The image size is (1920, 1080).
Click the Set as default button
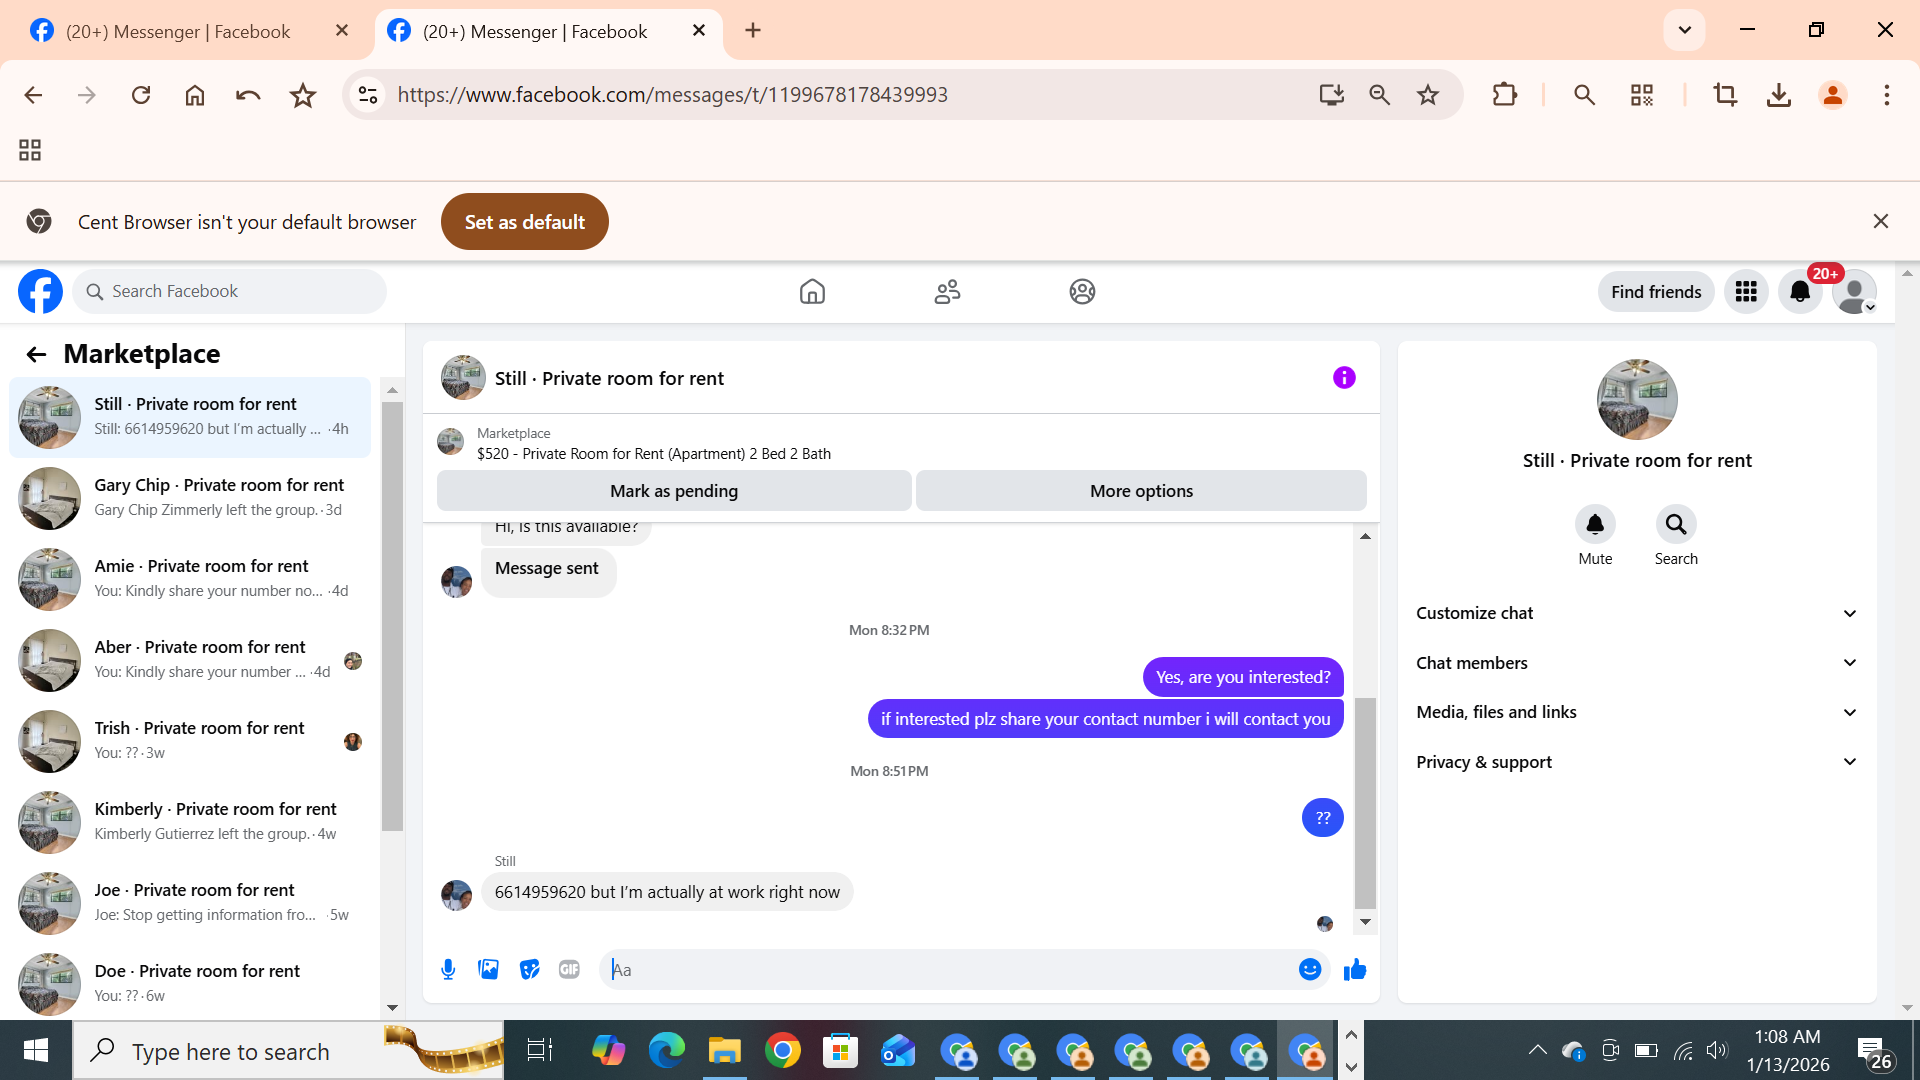pos(524,222)
